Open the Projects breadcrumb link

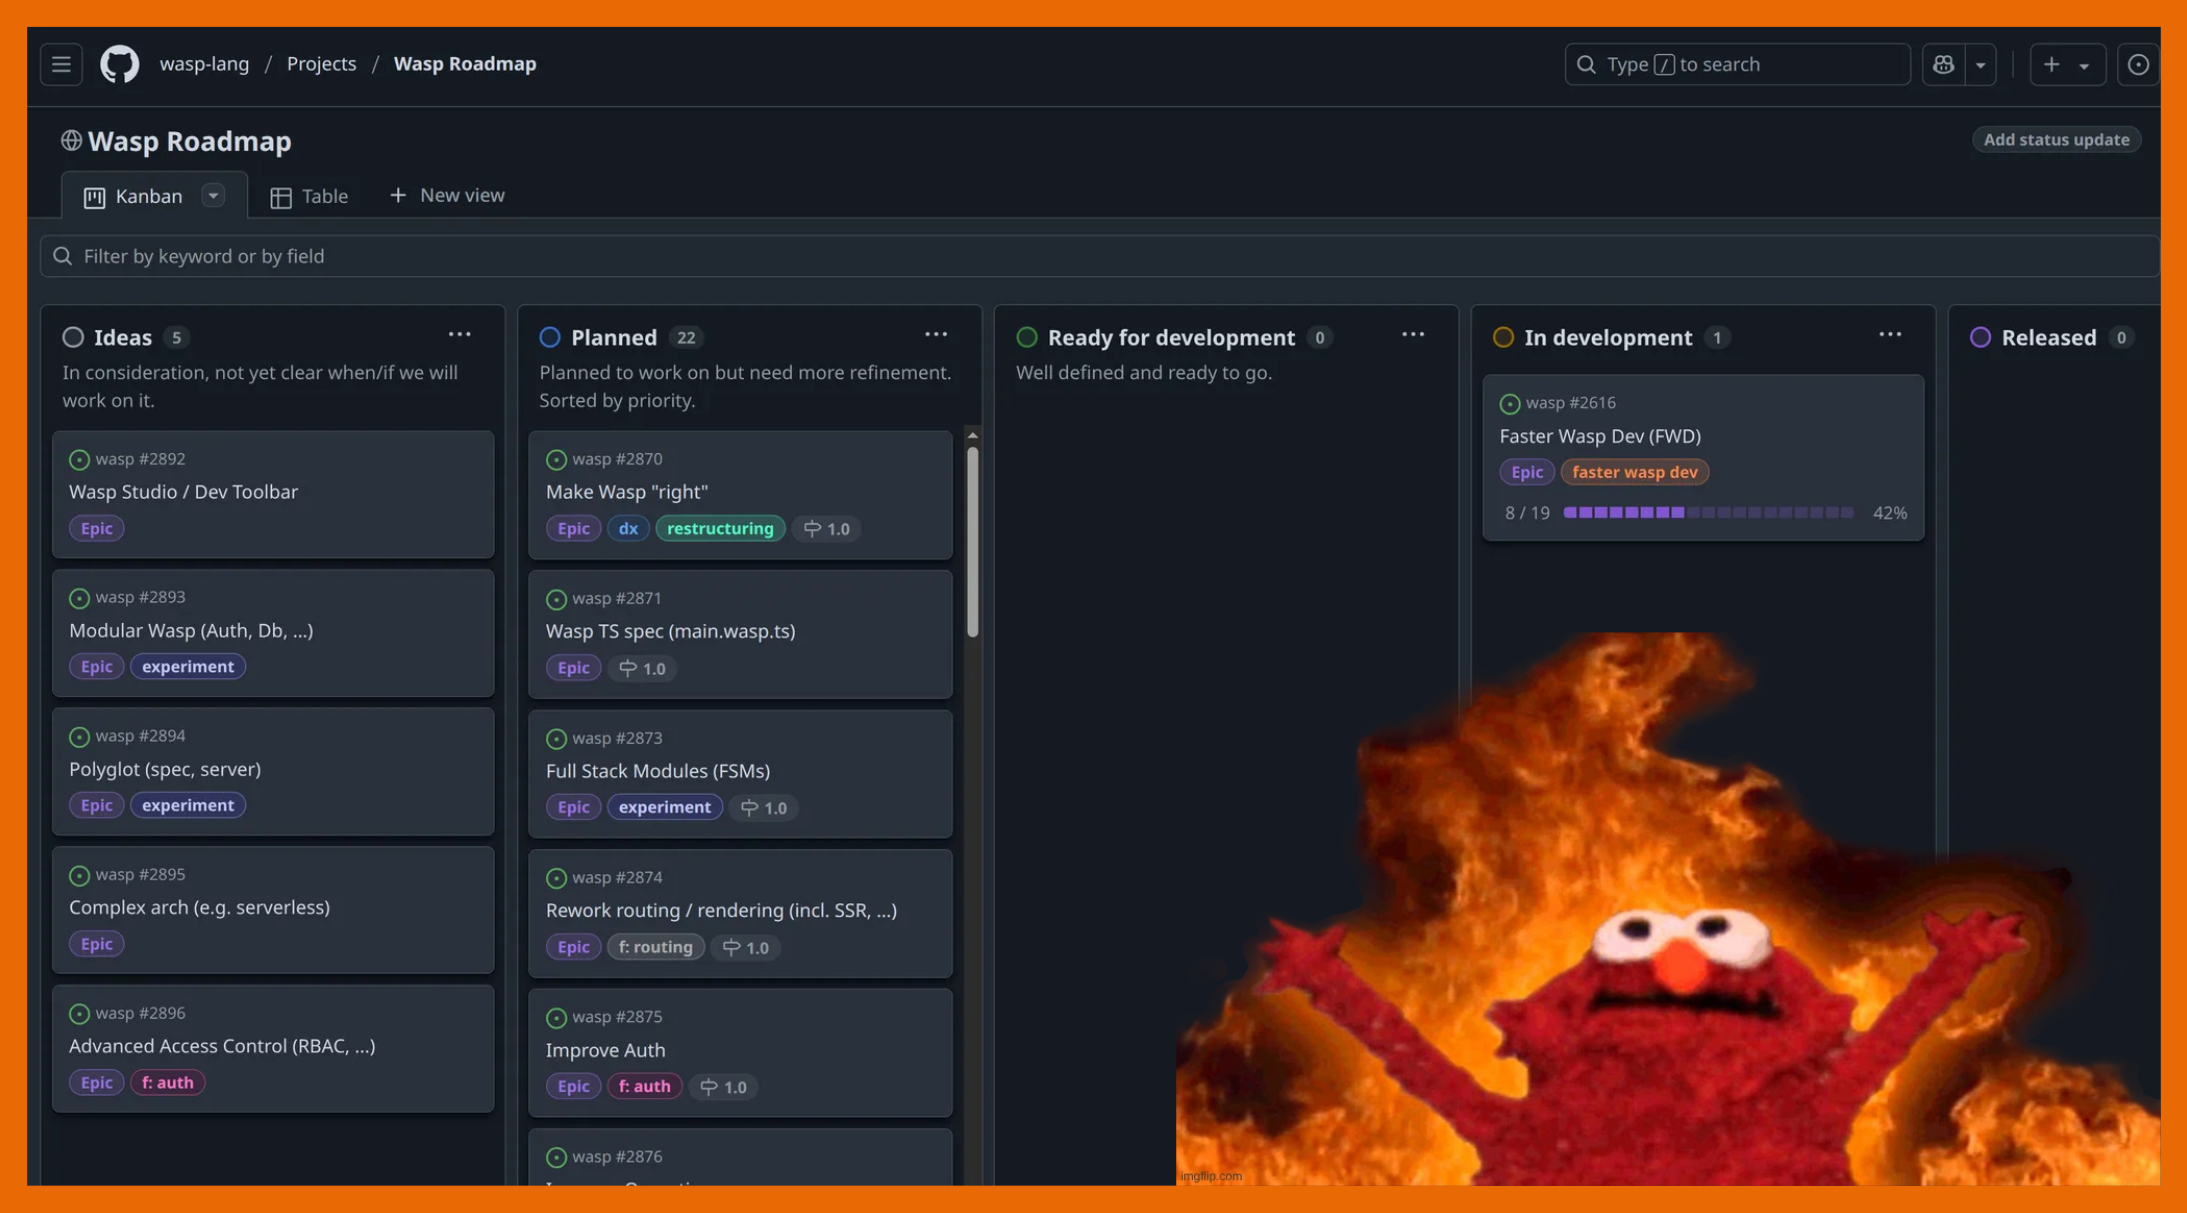321,63
